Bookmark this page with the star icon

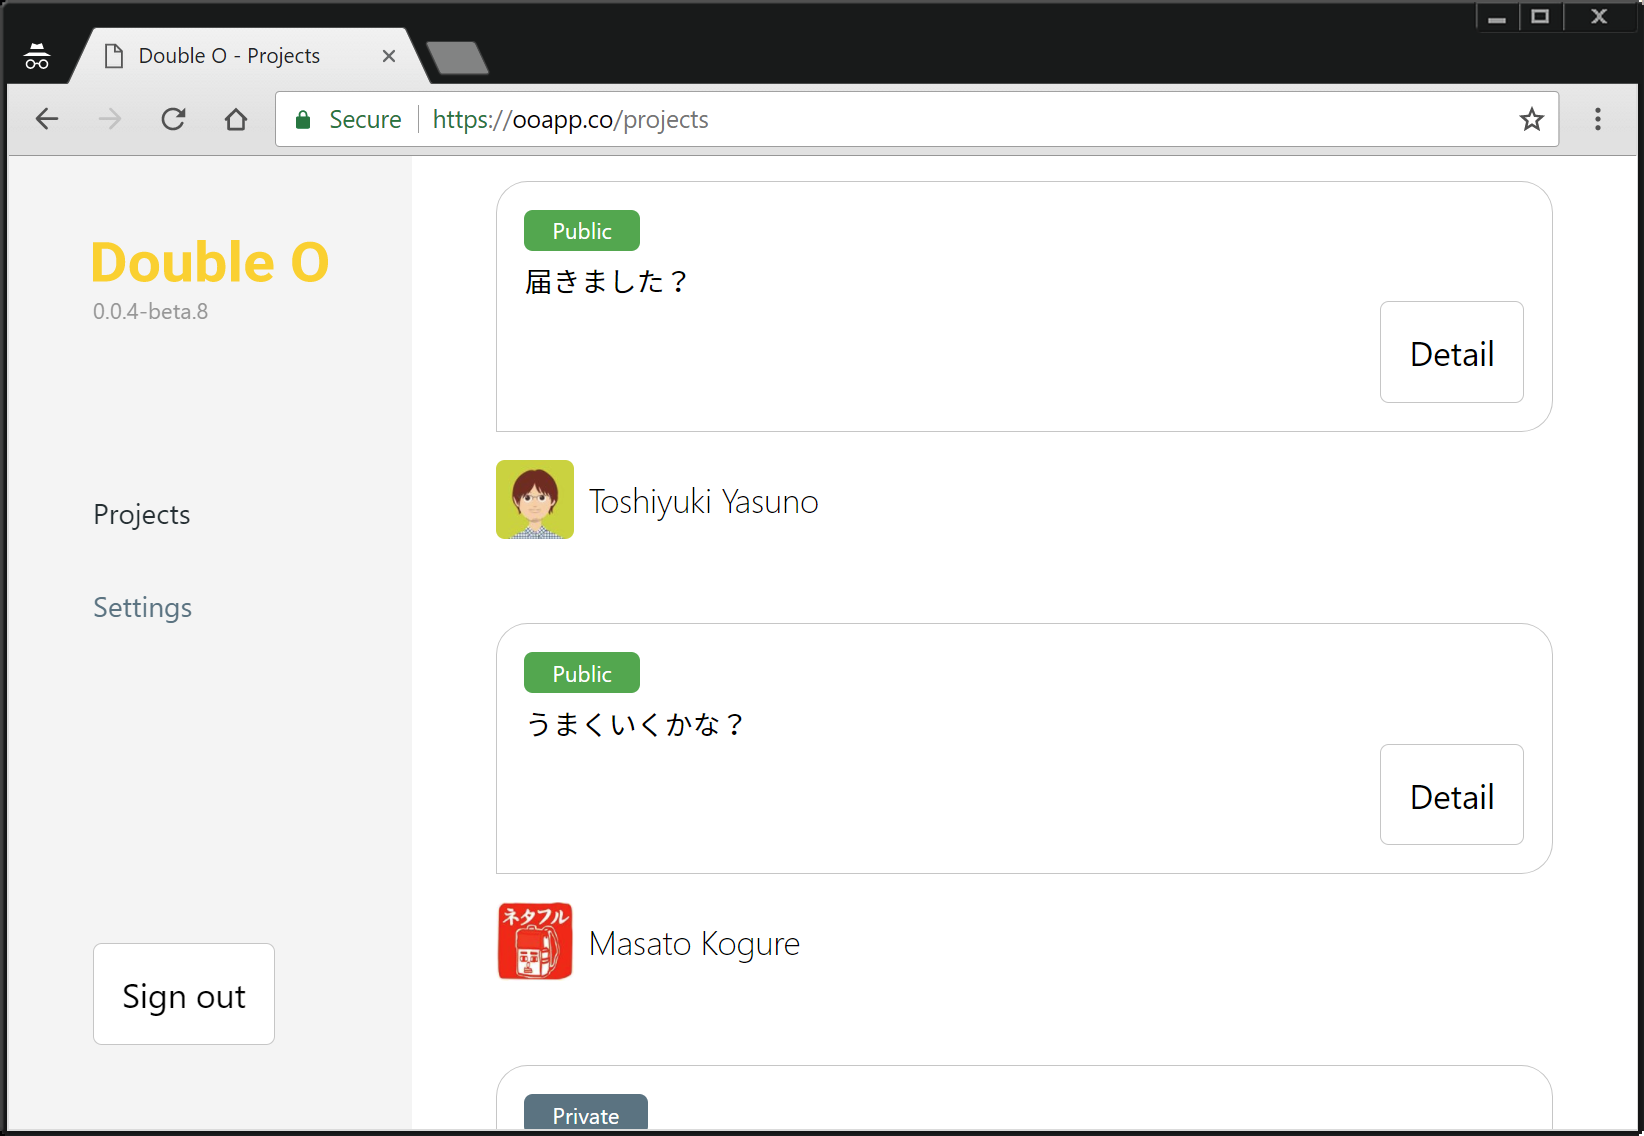point(1531,120)
